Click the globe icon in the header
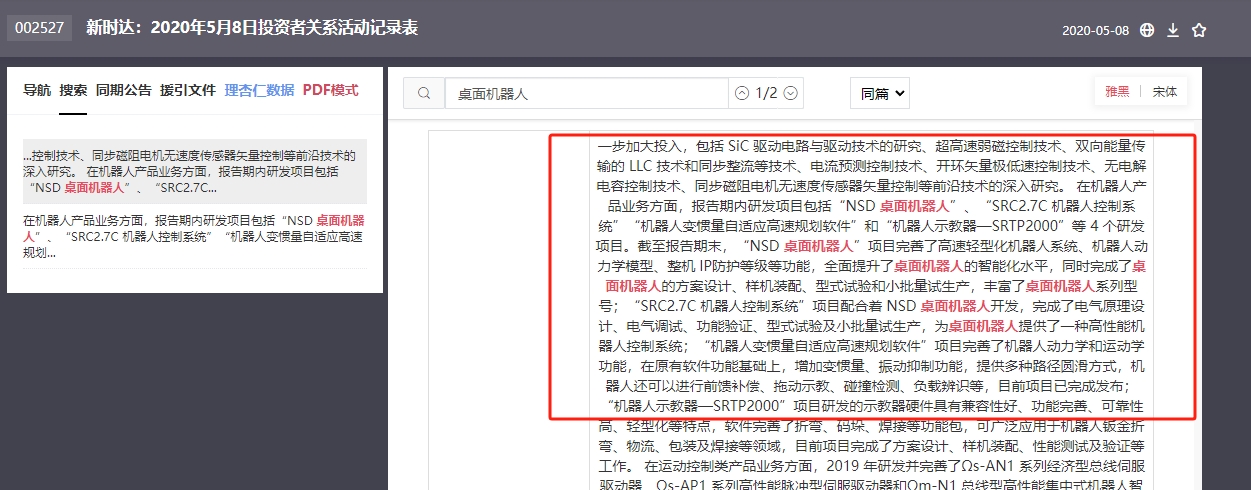The width and height of the screenshot is (1251, 490). click(x=1147, y=30)
